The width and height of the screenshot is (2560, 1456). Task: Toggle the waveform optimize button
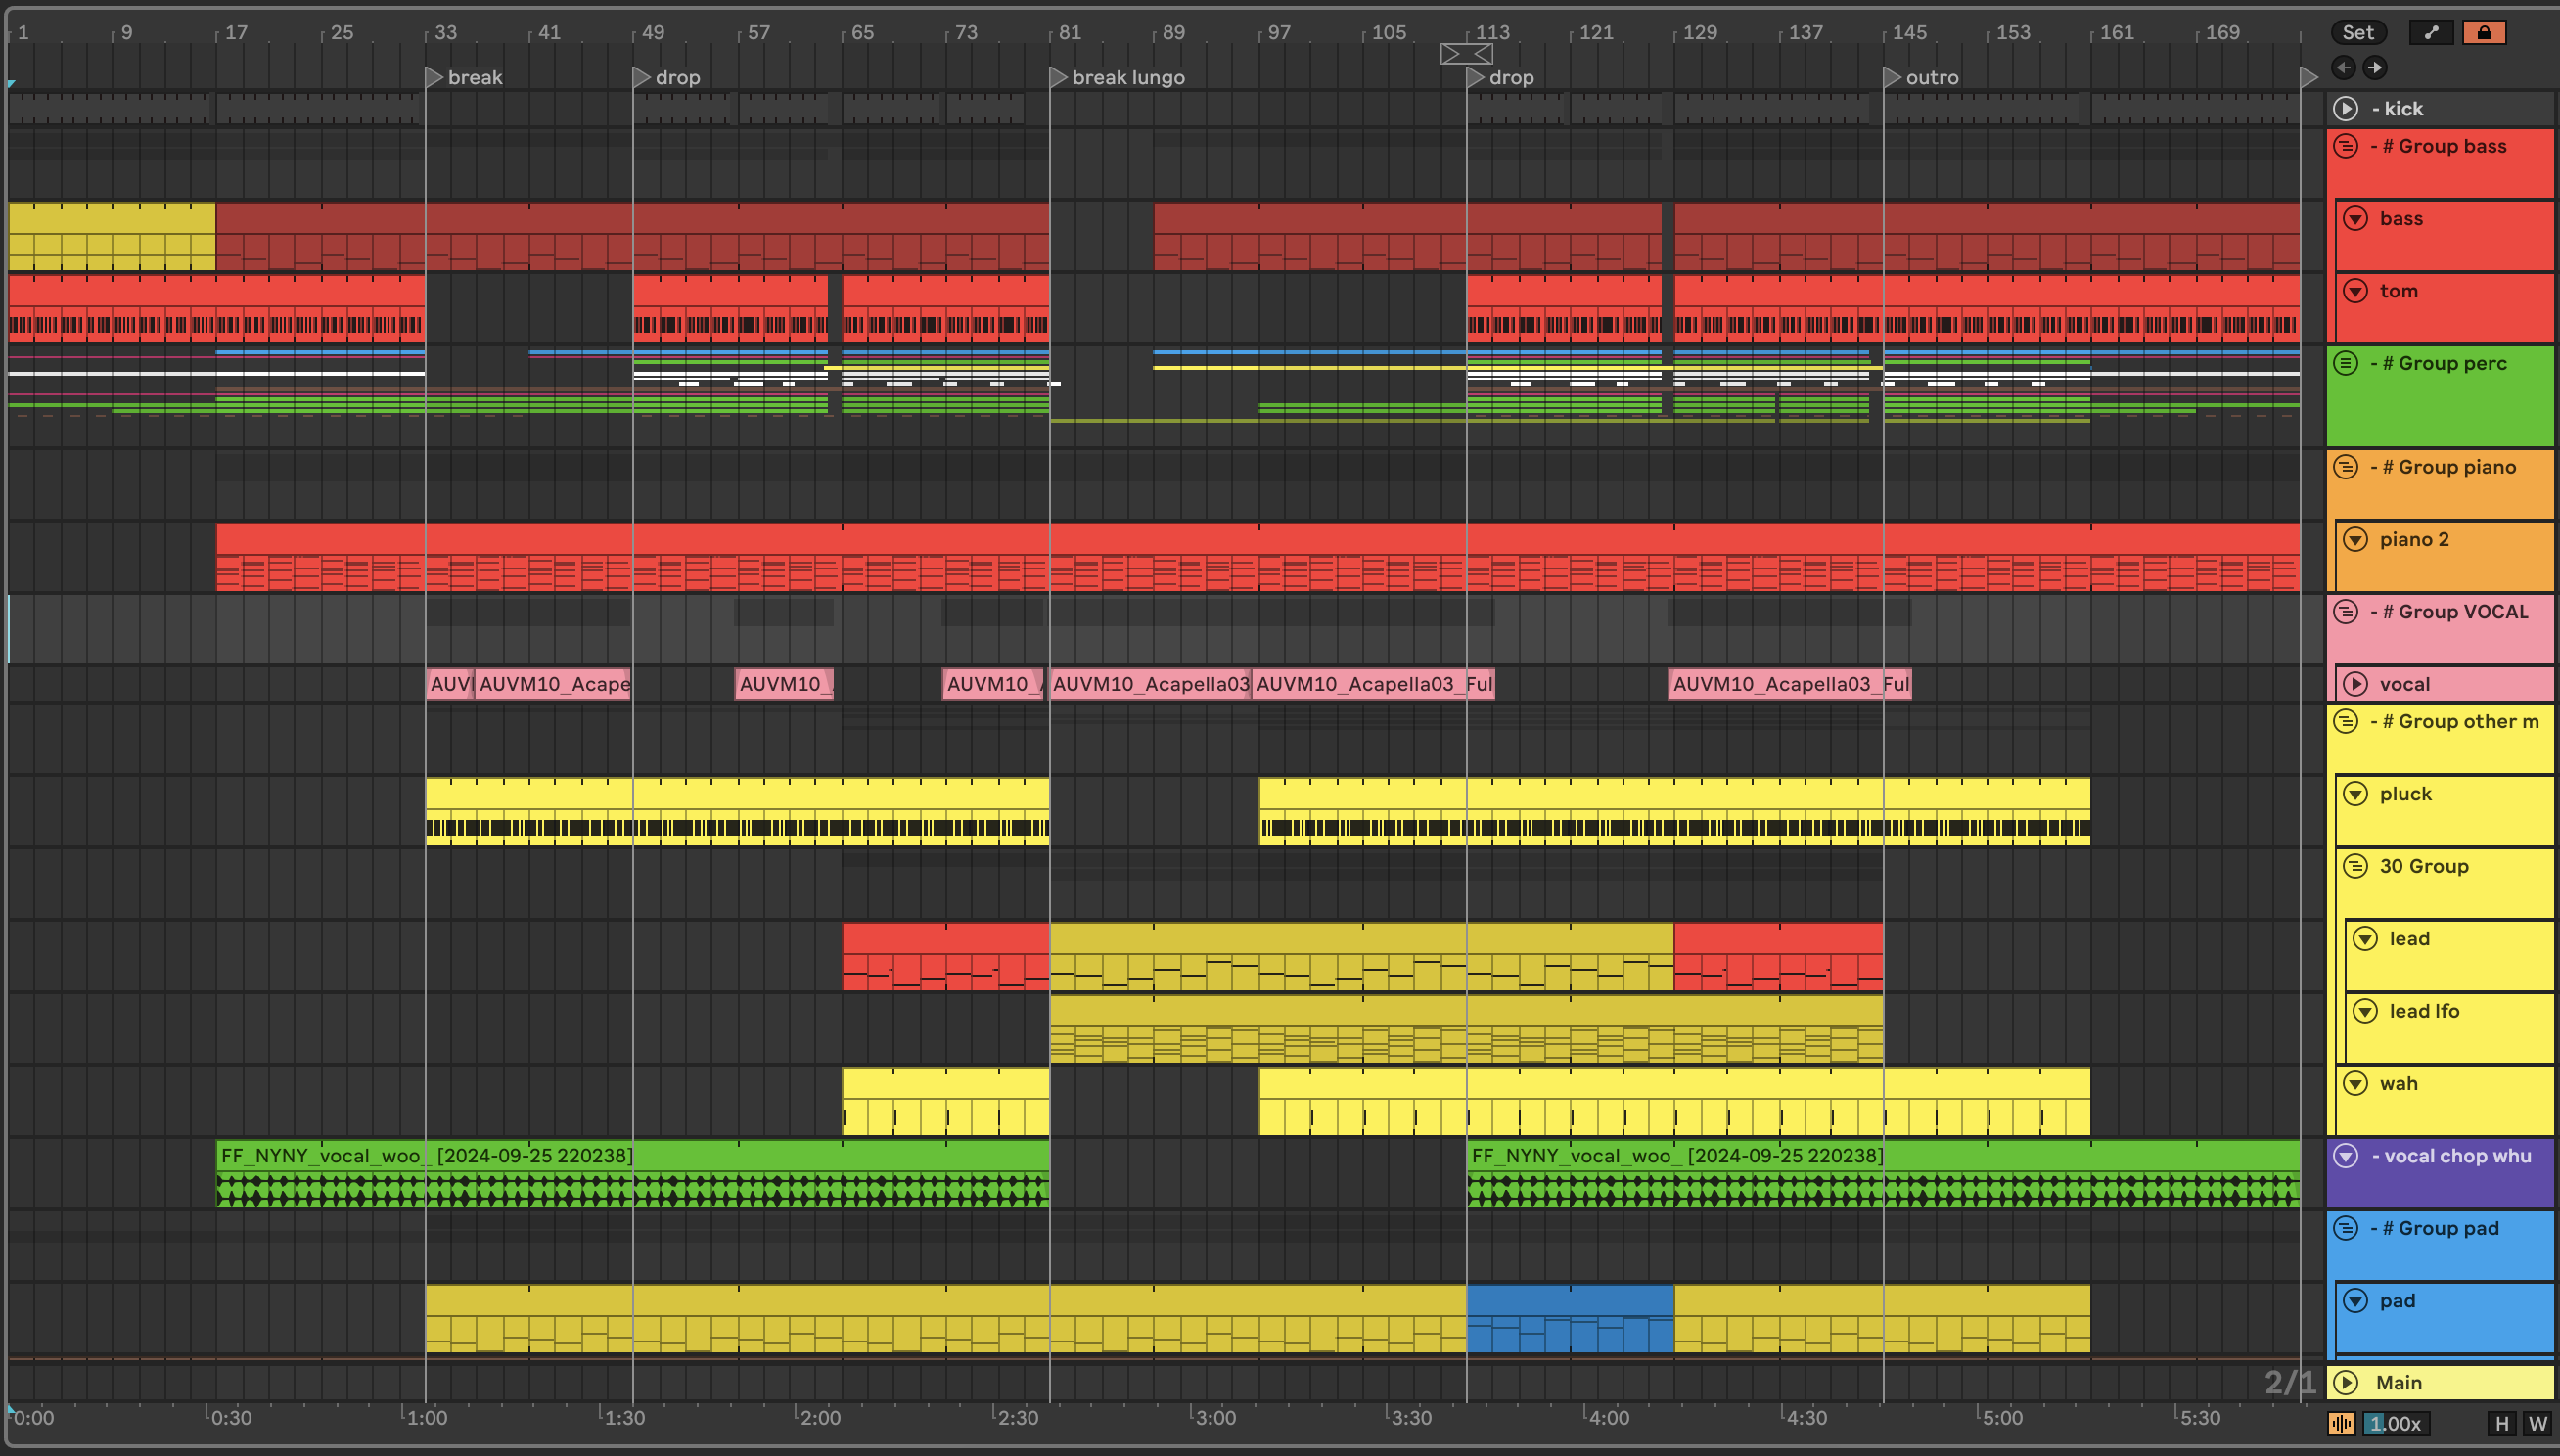pyautogui.click(x=2341, y=1423)
